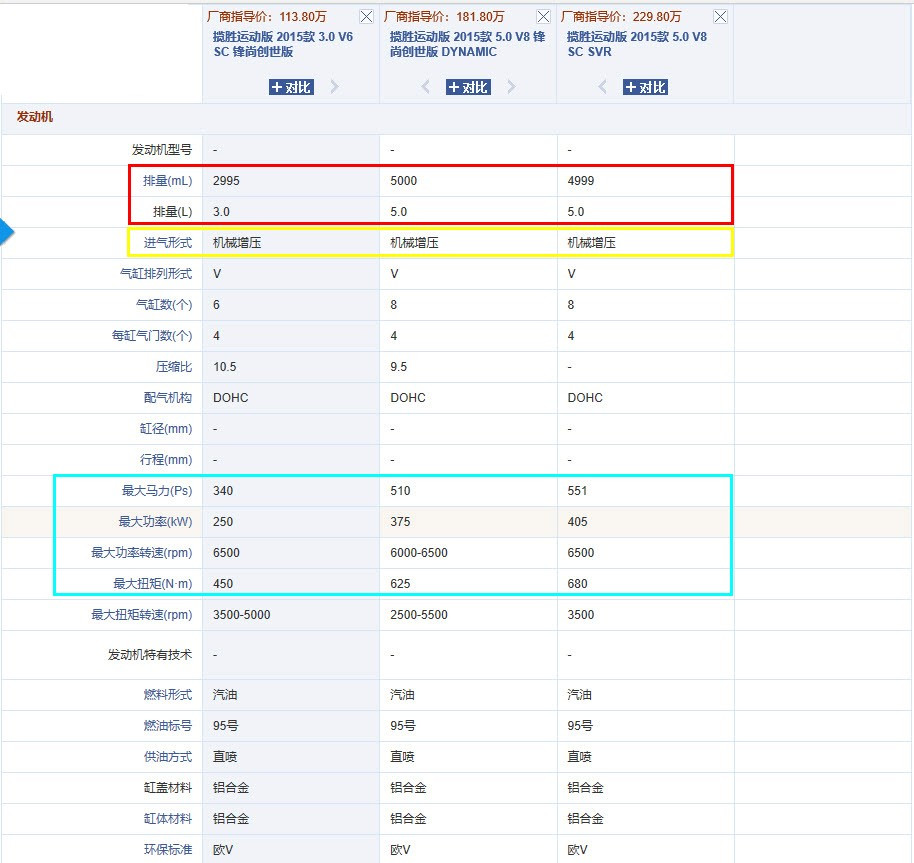Add 5.0 V8 SC SVR to 对比
Image resolution: width=914 pixels, height=863 pixels.
645,87
